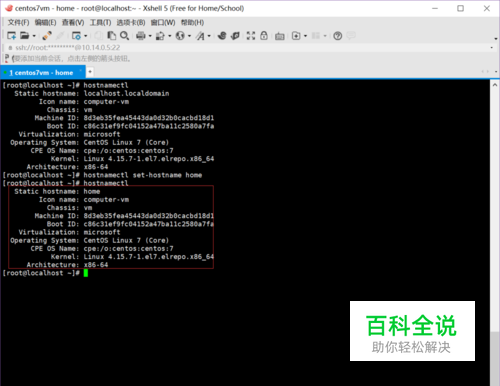The width and height of the screenshot is (500, 386).
Task: Expand the print icon dropdown arrow
Action: point(150,36)
